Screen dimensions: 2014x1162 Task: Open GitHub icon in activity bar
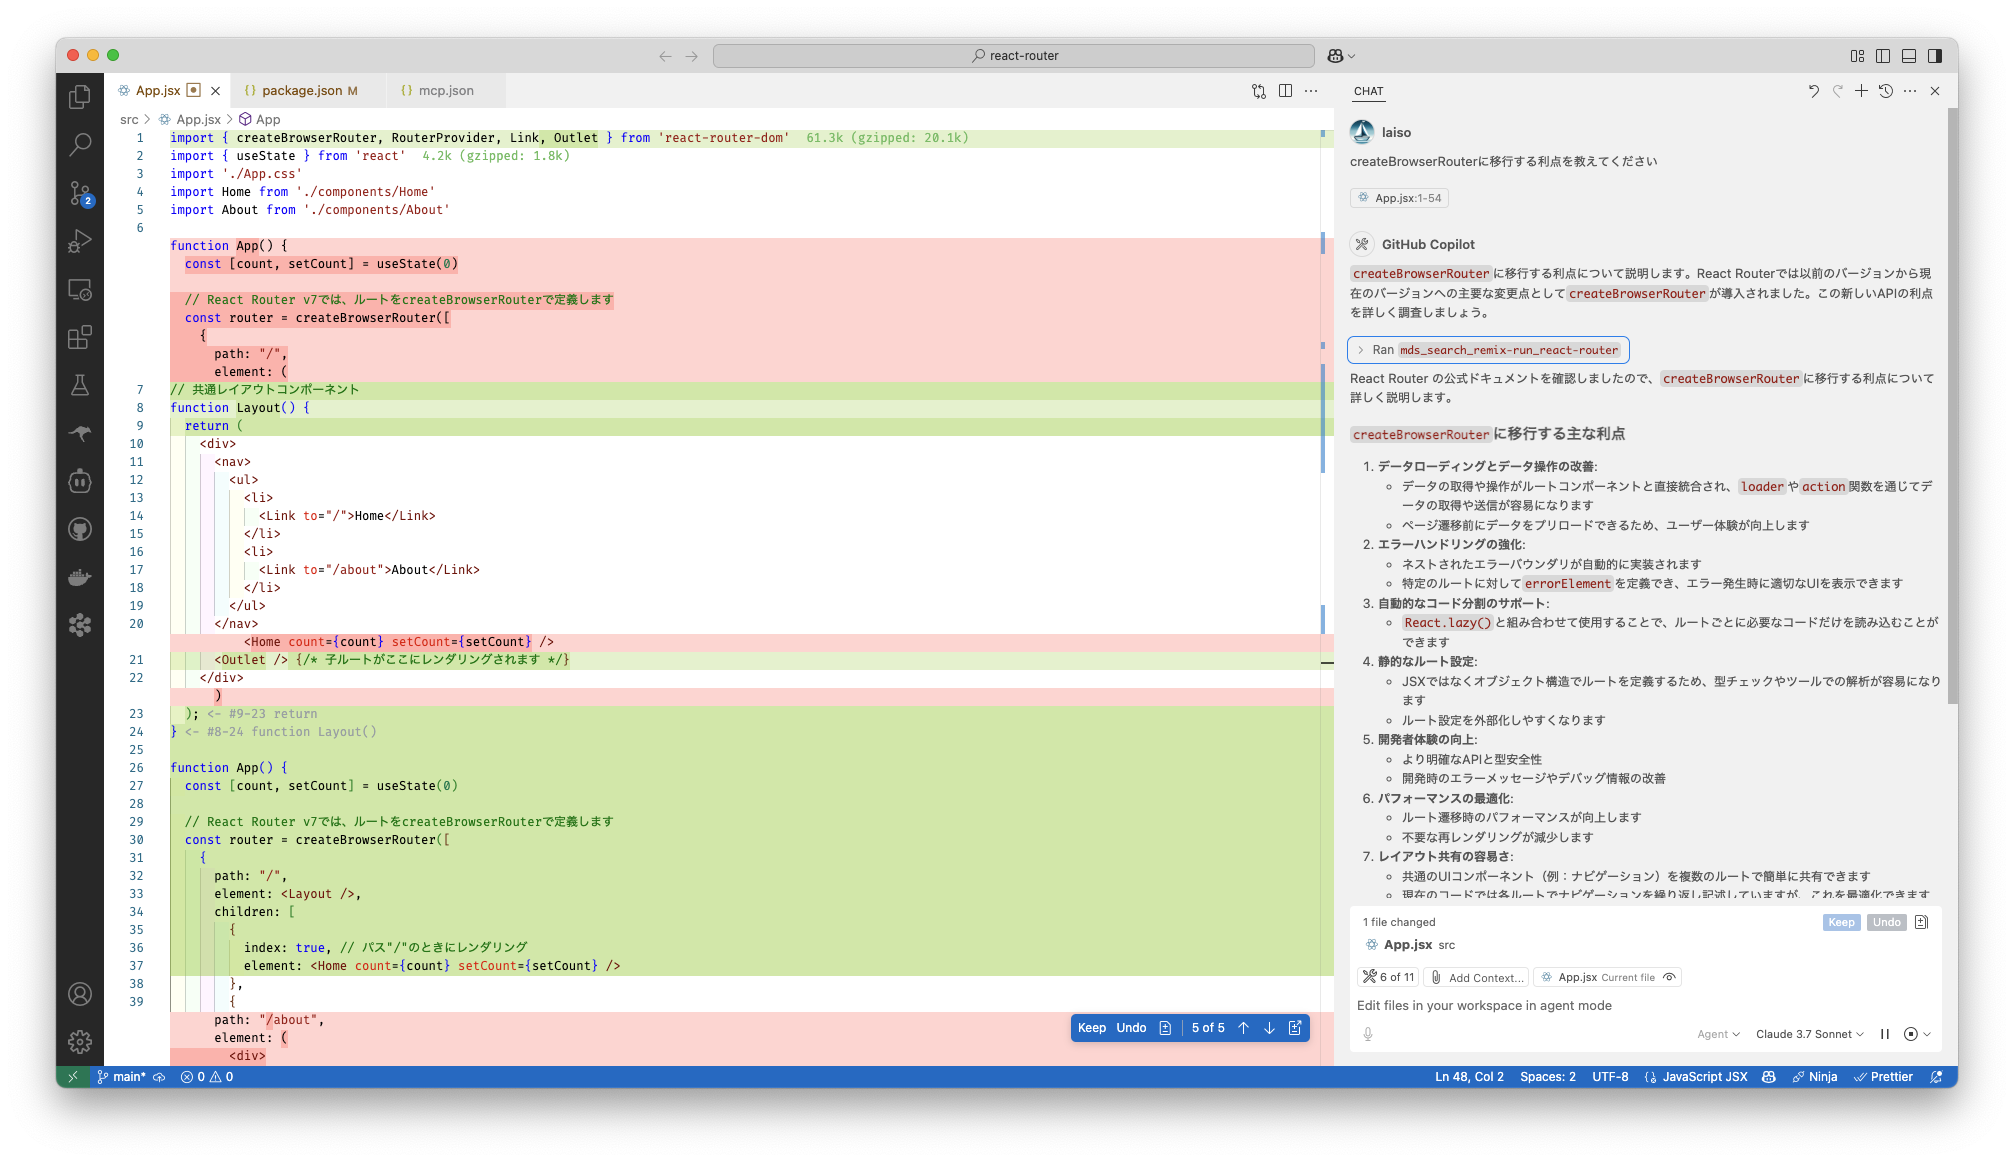click(80, 529)
